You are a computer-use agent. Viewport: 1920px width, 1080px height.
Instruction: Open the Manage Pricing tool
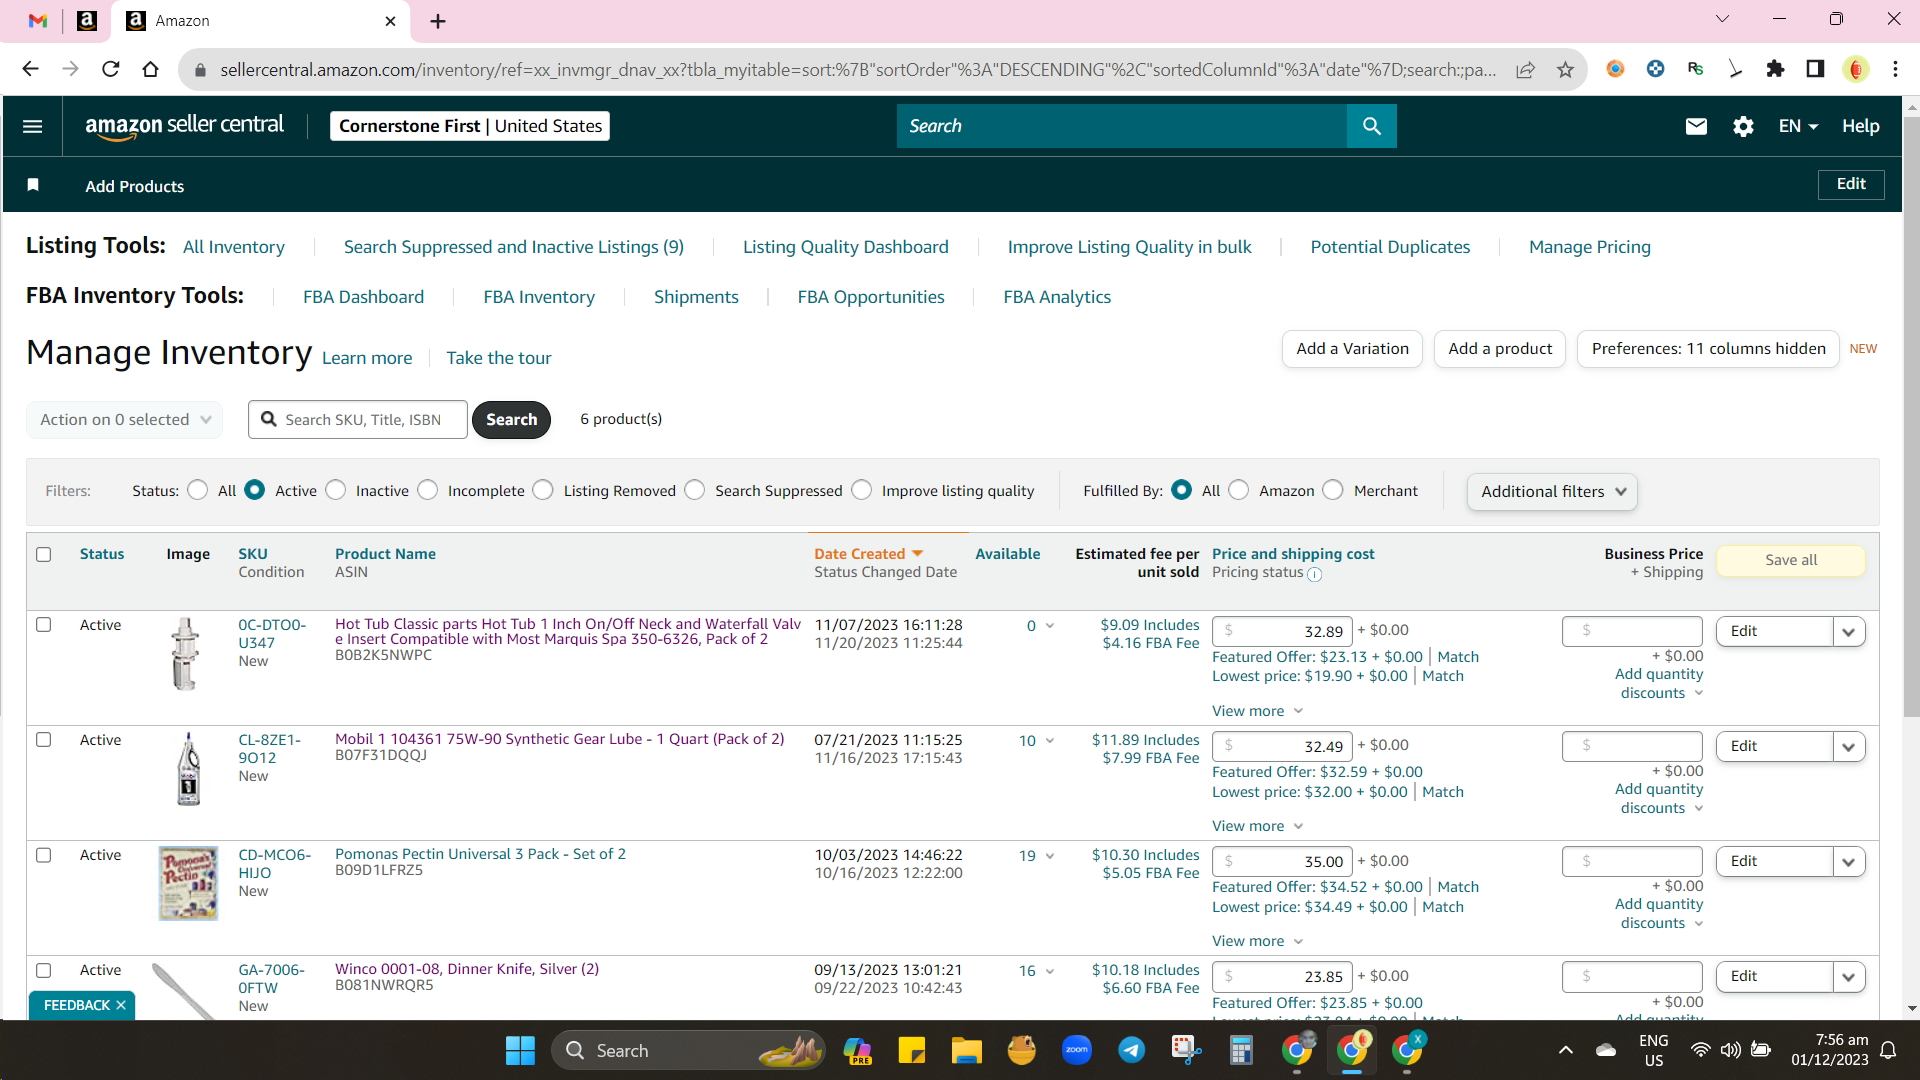click(1590, 247)
